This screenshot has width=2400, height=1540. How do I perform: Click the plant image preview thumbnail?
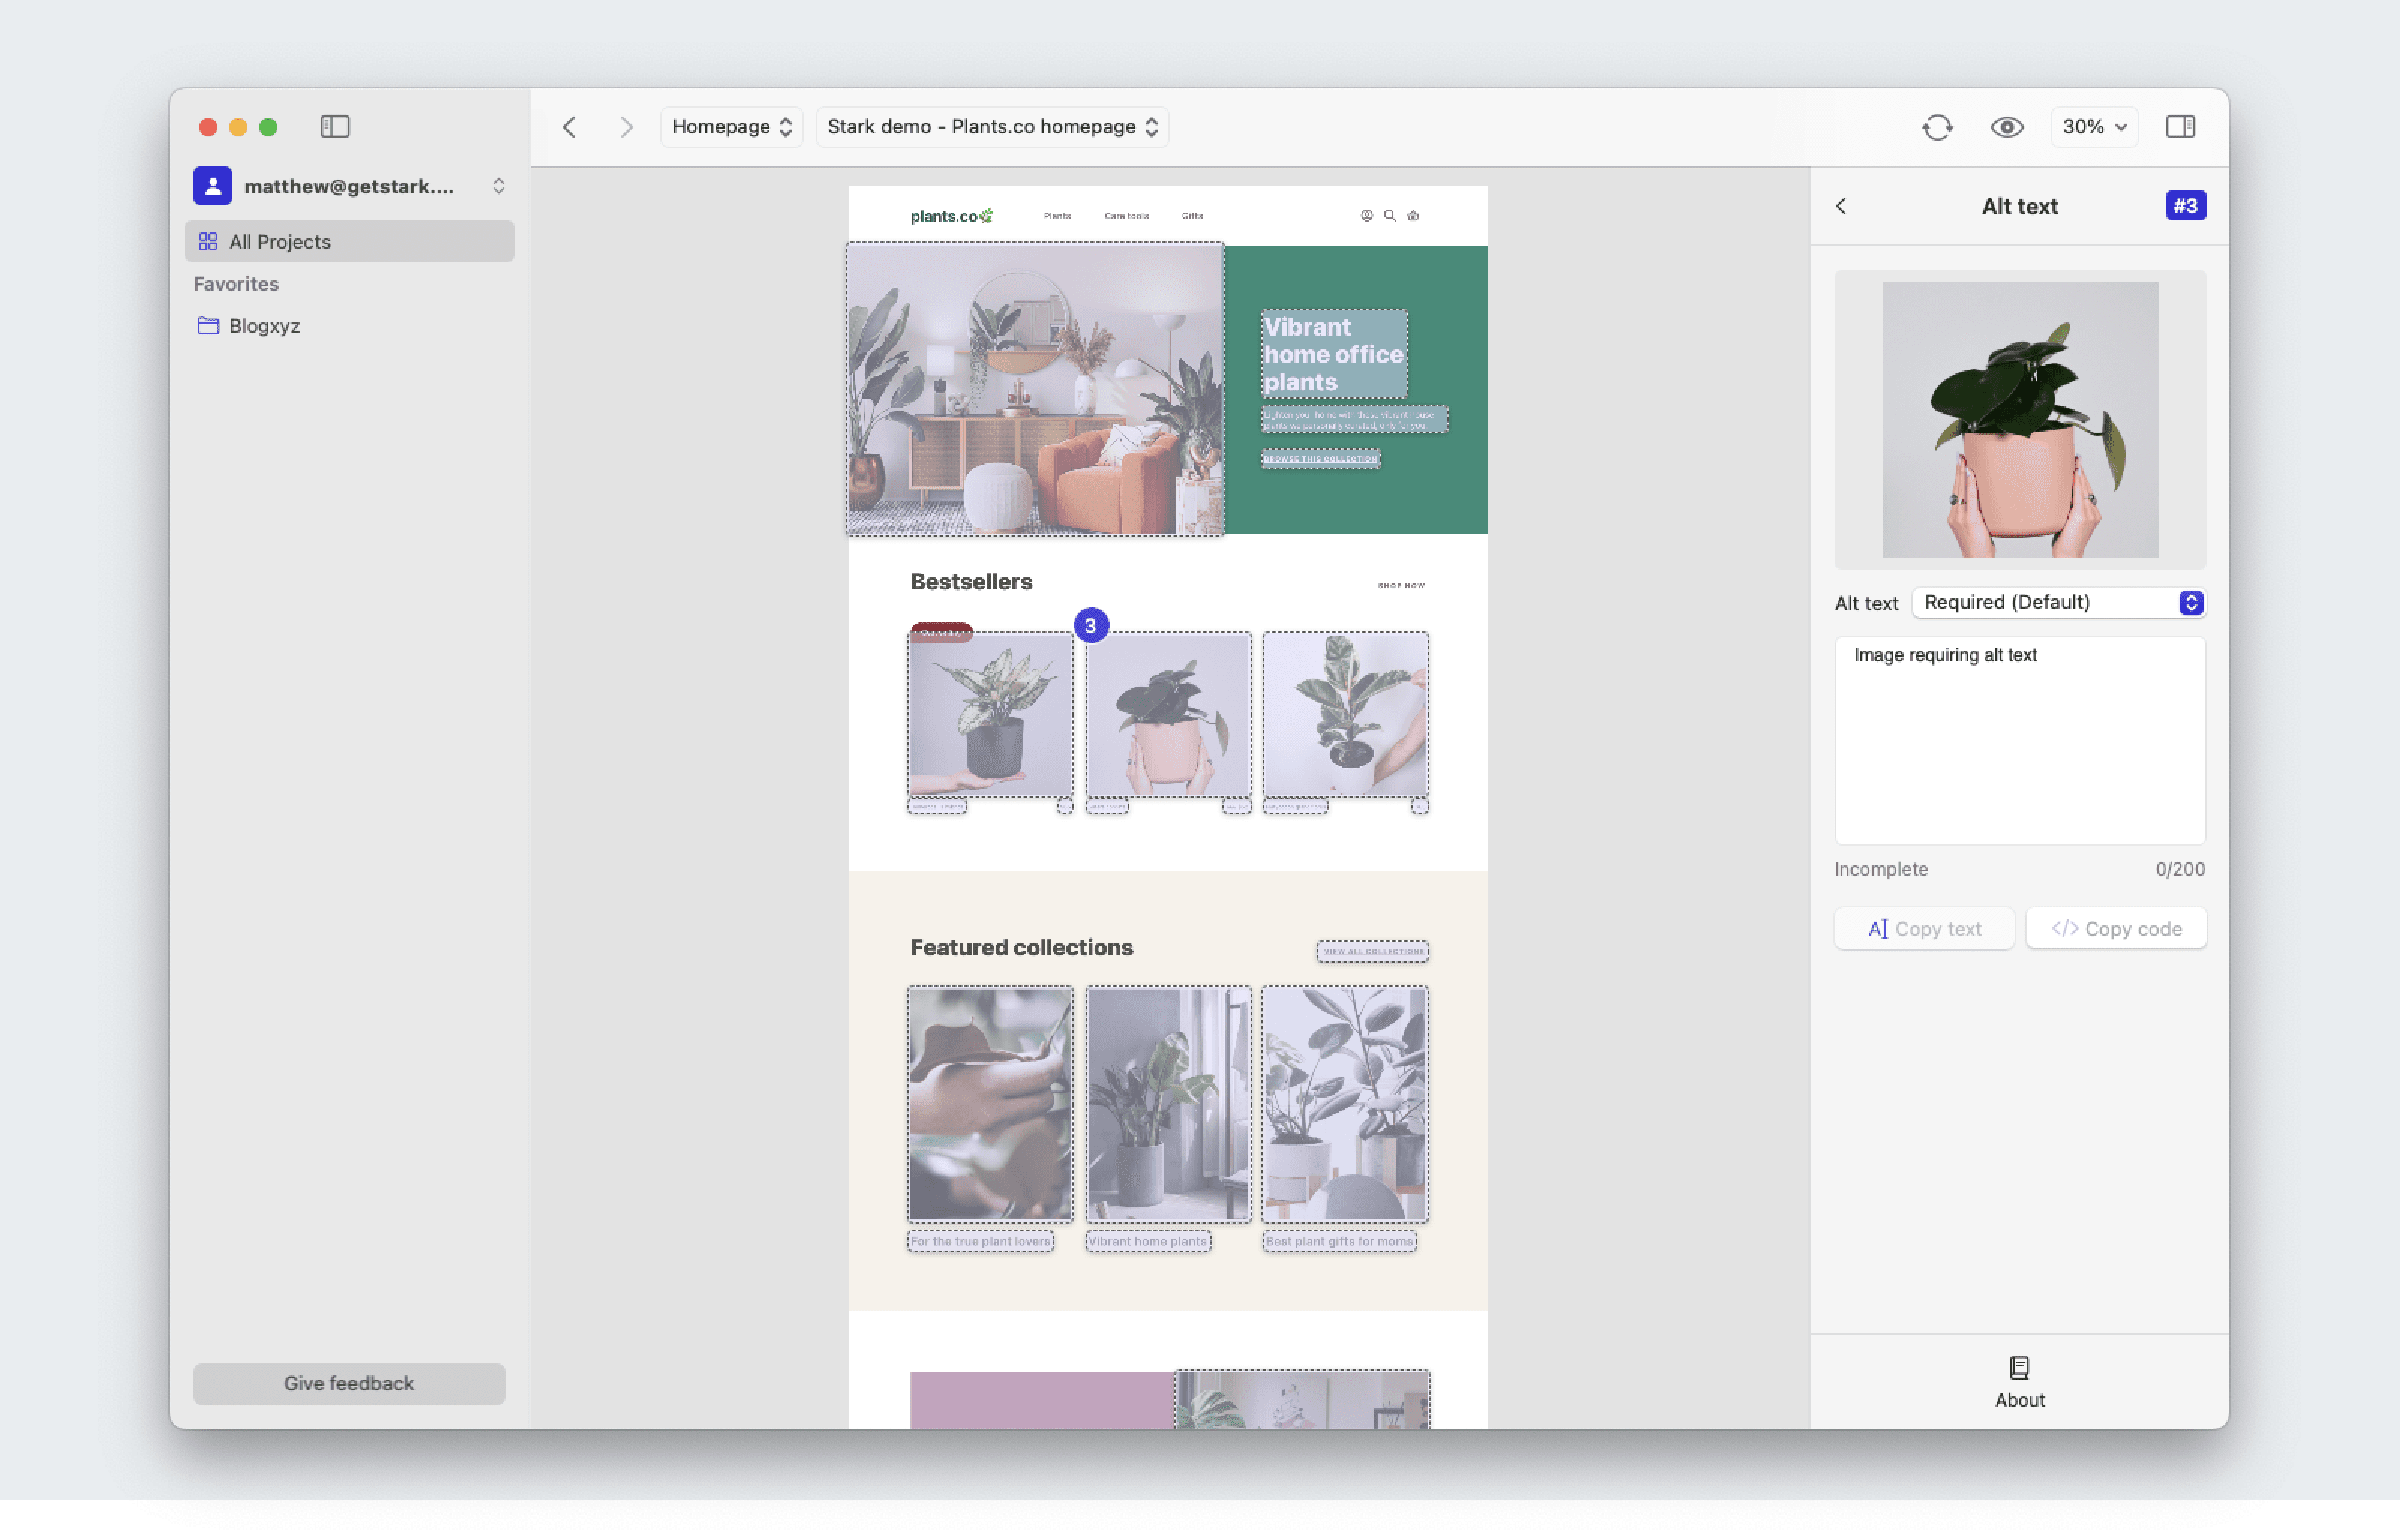click(x=2020, y=420)
